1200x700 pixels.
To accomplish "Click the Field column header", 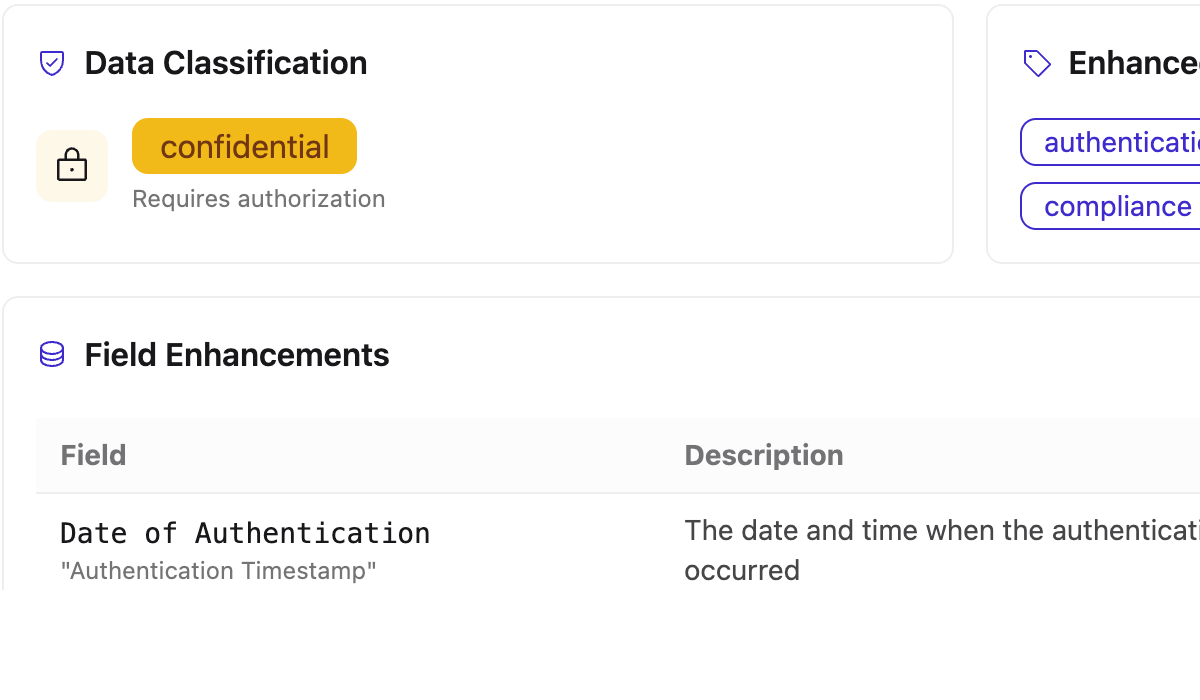I will coord(93,455).
